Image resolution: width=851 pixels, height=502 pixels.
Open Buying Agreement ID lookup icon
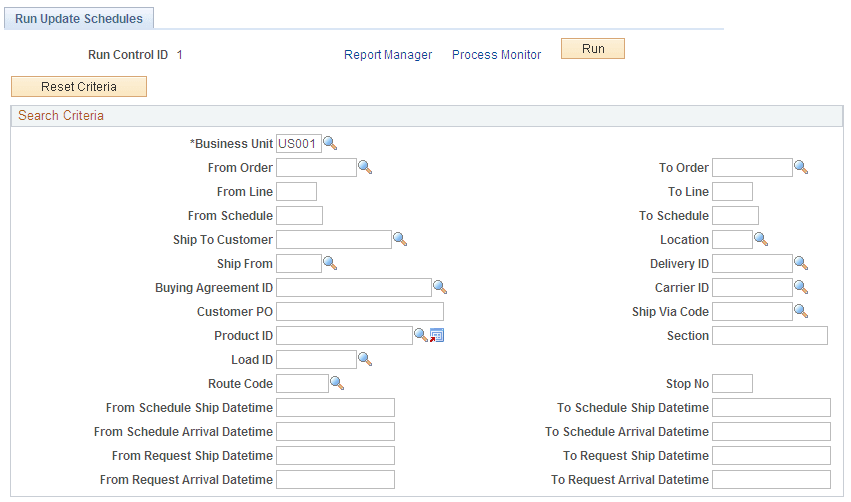[x=440, y=287]
